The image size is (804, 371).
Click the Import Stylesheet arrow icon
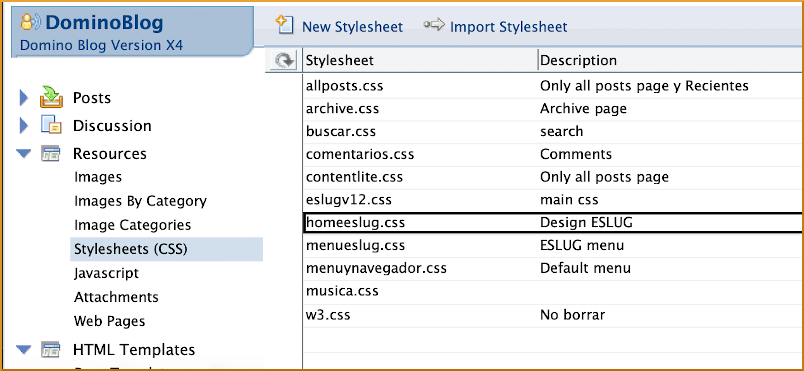434,26
